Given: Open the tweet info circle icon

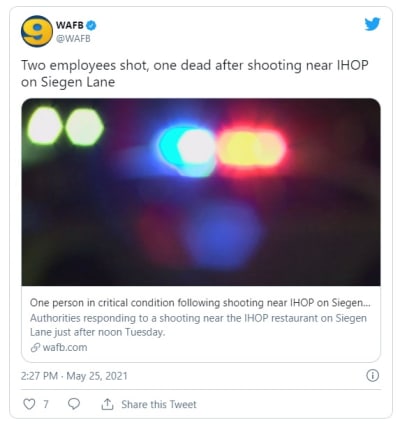Looking at the screenshot, I should [x=372, y=376].
